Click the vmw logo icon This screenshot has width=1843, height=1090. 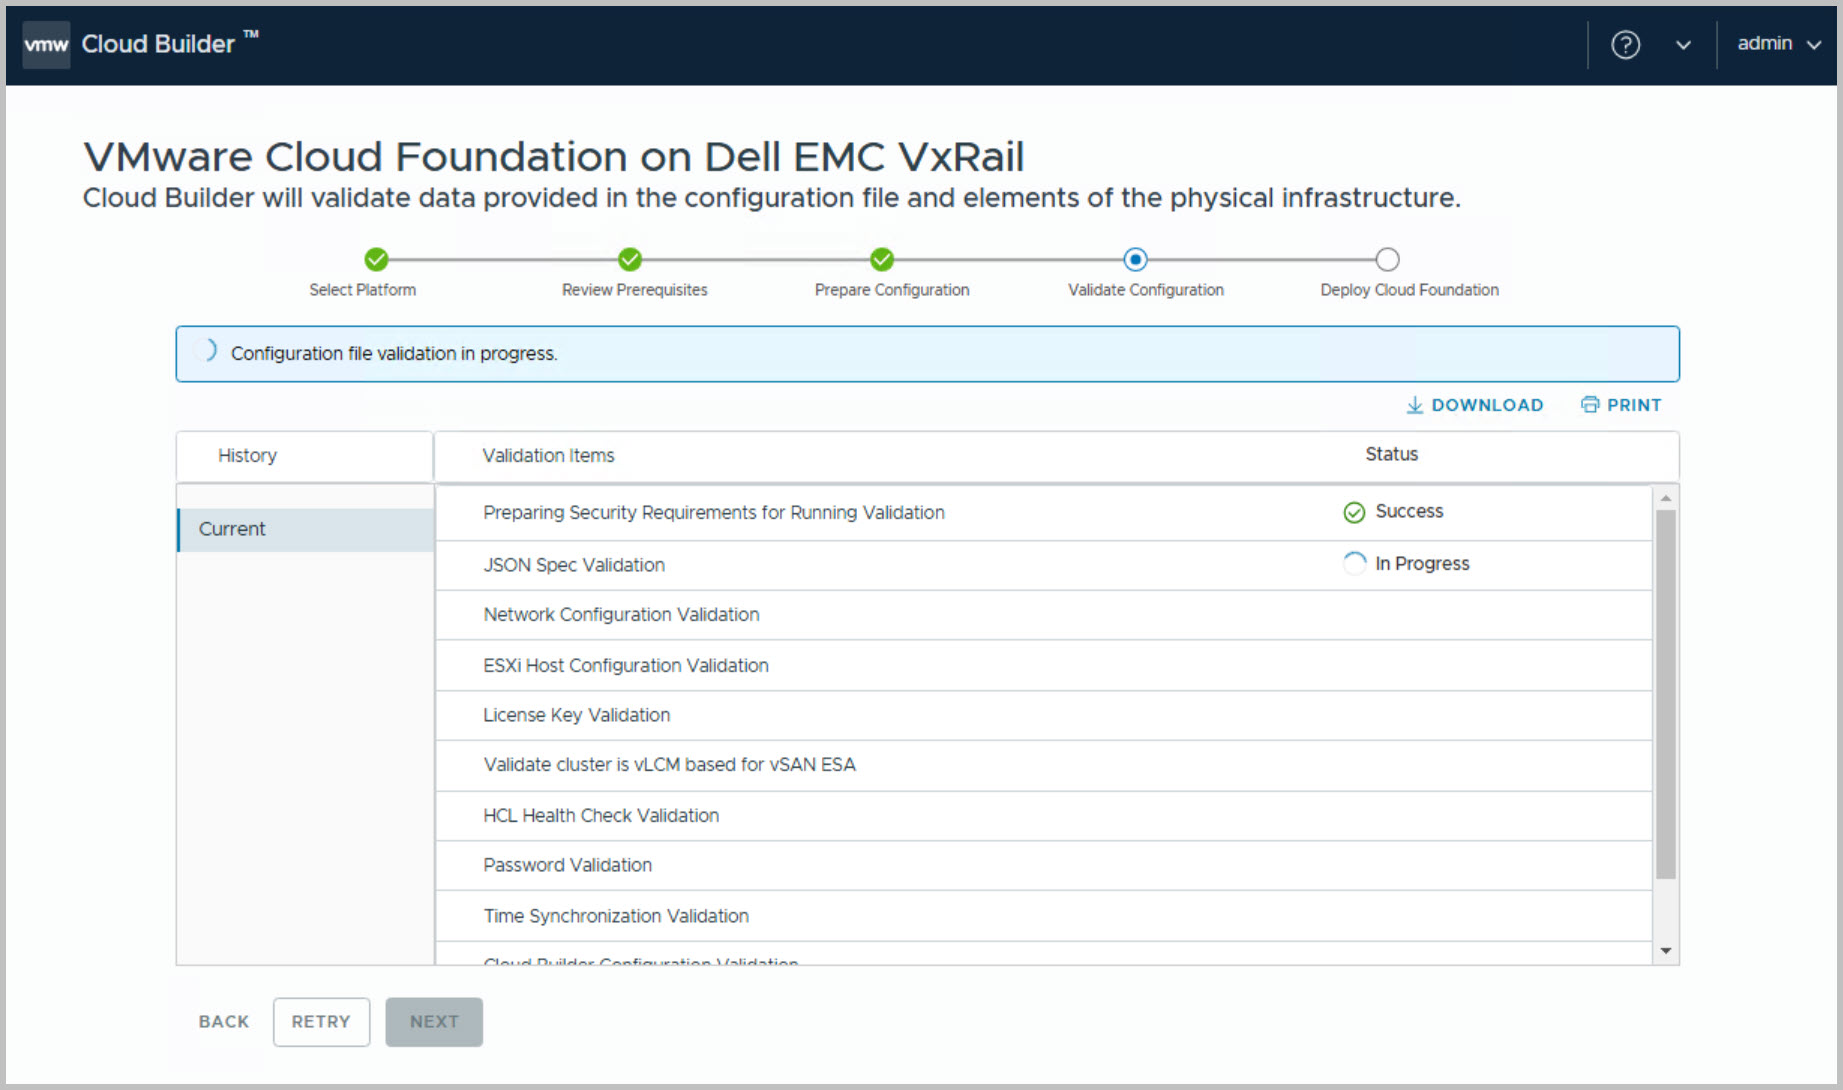[x=46, y=45]
